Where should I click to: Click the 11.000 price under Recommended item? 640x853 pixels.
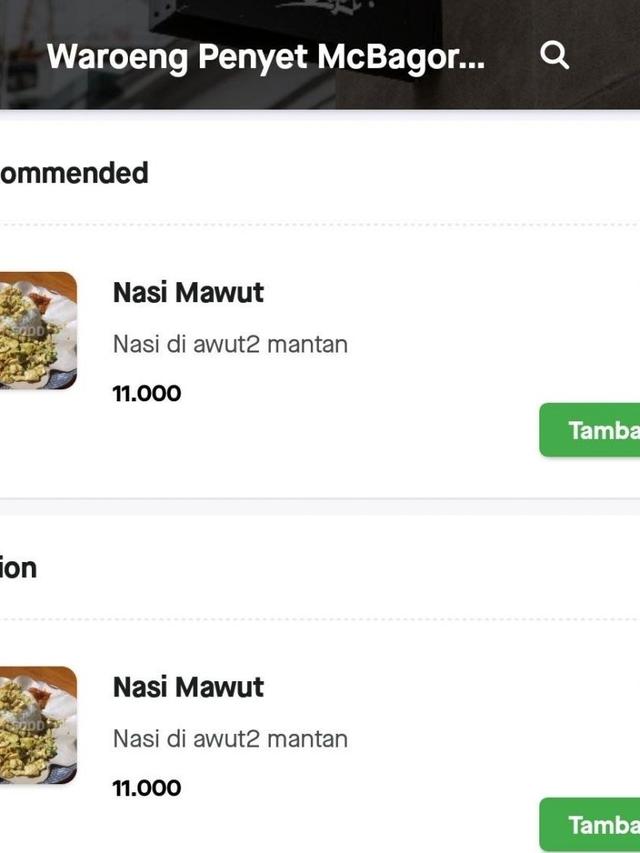tap(146, 392)
